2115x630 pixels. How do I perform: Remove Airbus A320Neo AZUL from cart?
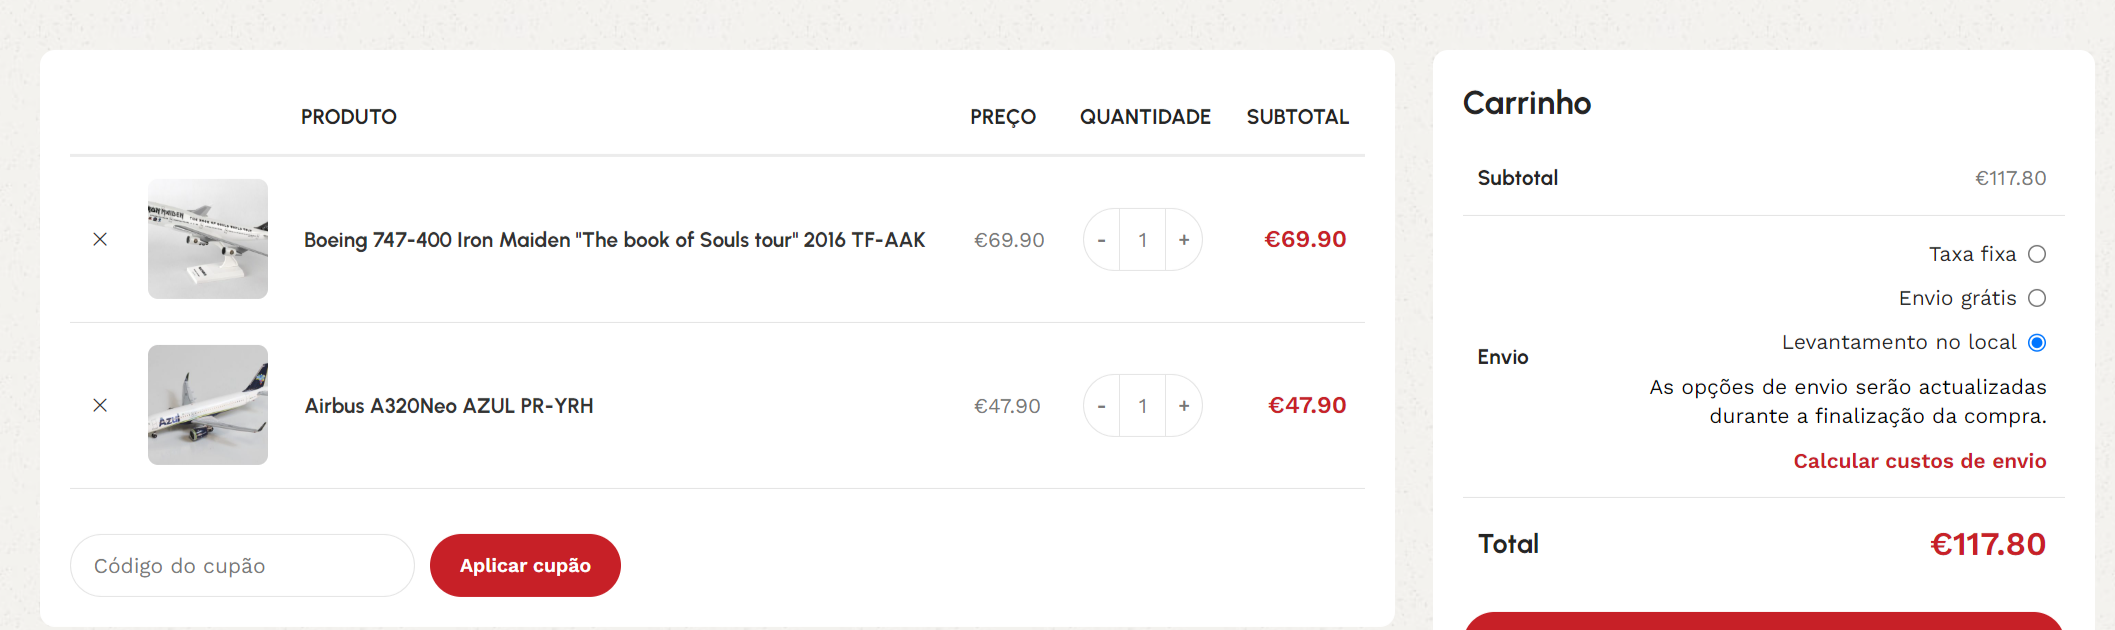[100, 405]
